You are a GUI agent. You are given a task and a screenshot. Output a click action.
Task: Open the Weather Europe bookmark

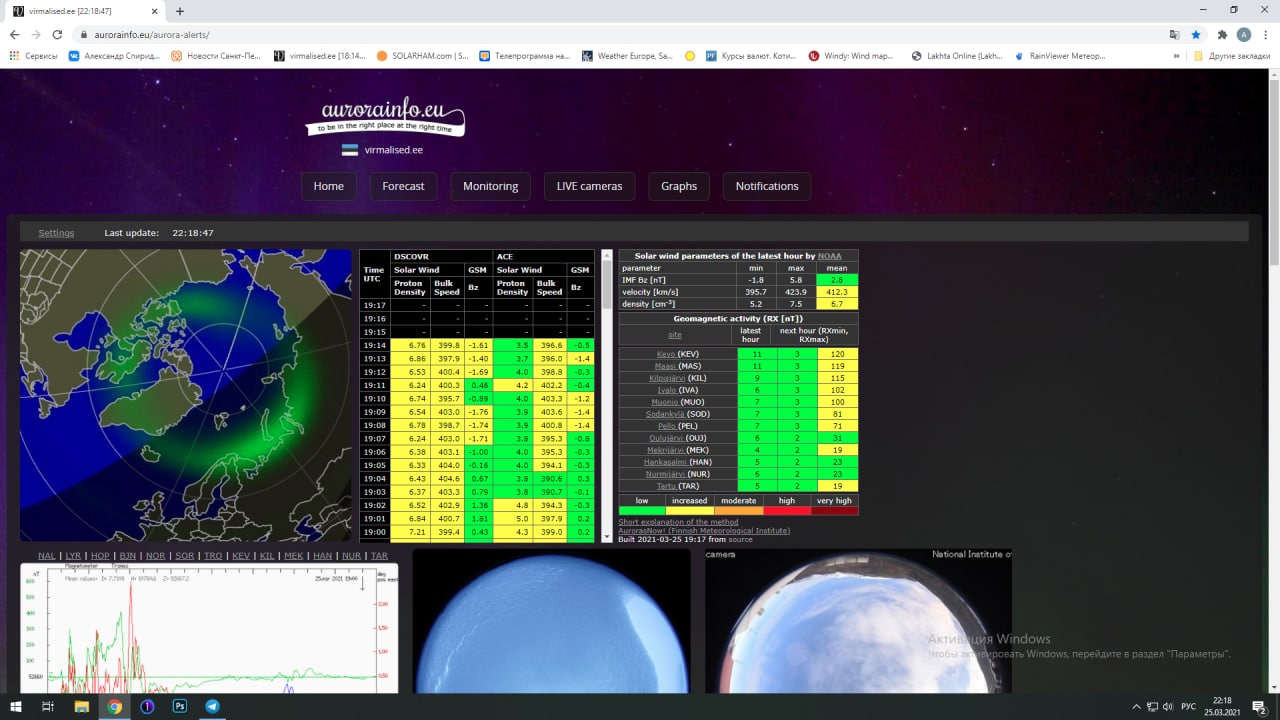pyautogui.click(x=628, y=56)
